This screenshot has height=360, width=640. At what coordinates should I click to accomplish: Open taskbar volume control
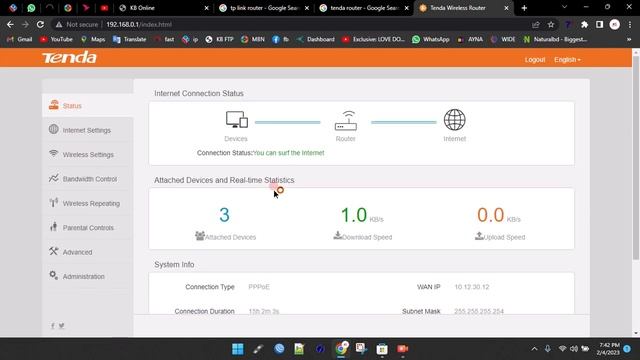[x=573, y=349]
